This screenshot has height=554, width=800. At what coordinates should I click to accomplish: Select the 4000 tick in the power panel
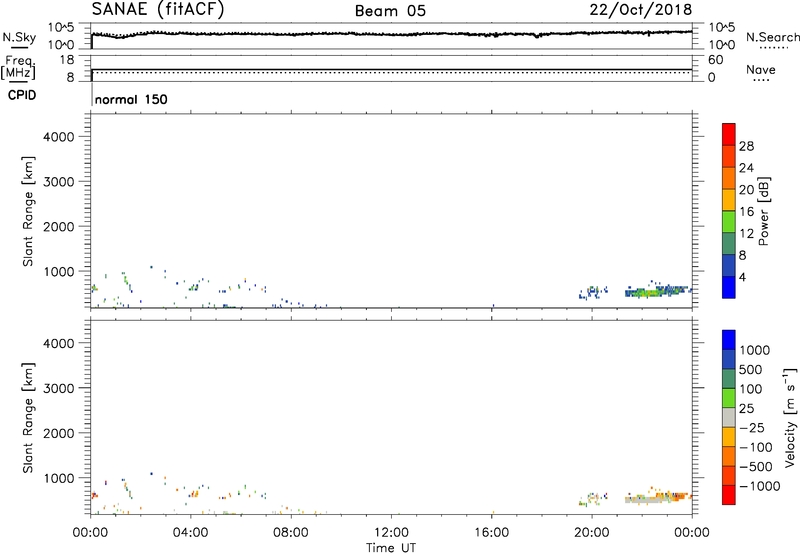tap(59, 137)
